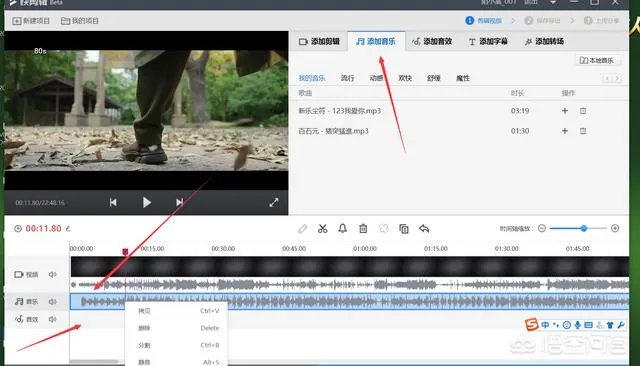The image size is (640, 366).
Task: Click the 03:19 duration cell
Action: 520,111
